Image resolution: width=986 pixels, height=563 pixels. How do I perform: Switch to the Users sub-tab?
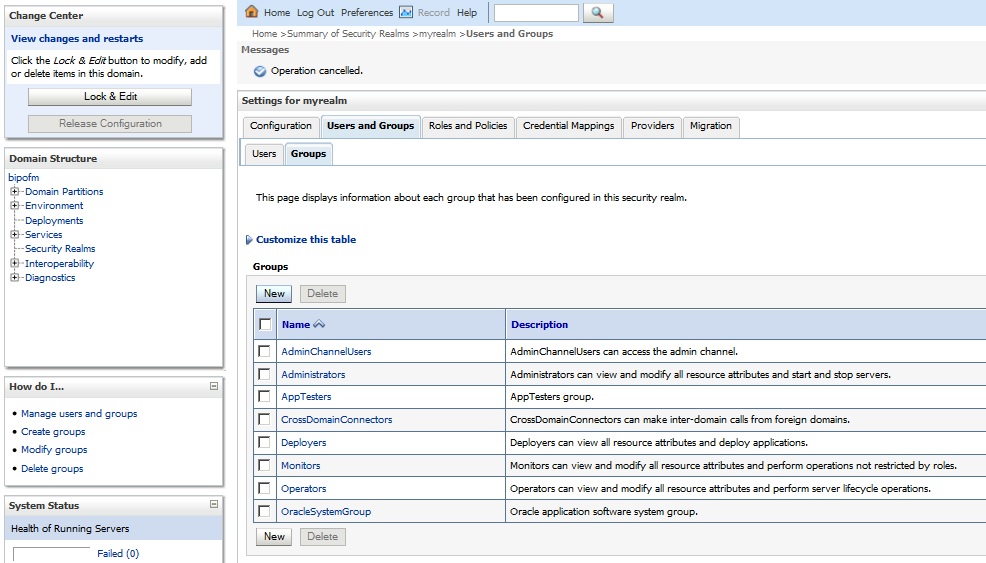264,153
